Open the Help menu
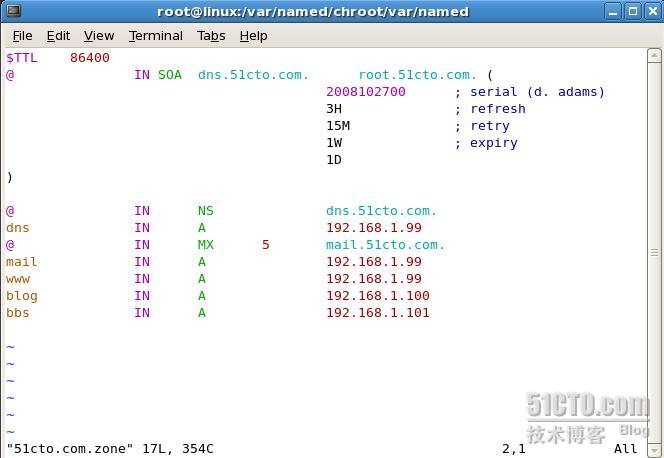The image size is (664, 458). click(253, 36)
